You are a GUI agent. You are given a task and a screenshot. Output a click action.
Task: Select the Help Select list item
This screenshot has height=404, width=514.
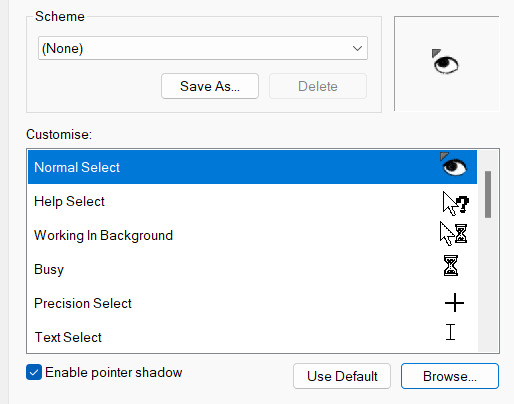(x=252, y=201)
